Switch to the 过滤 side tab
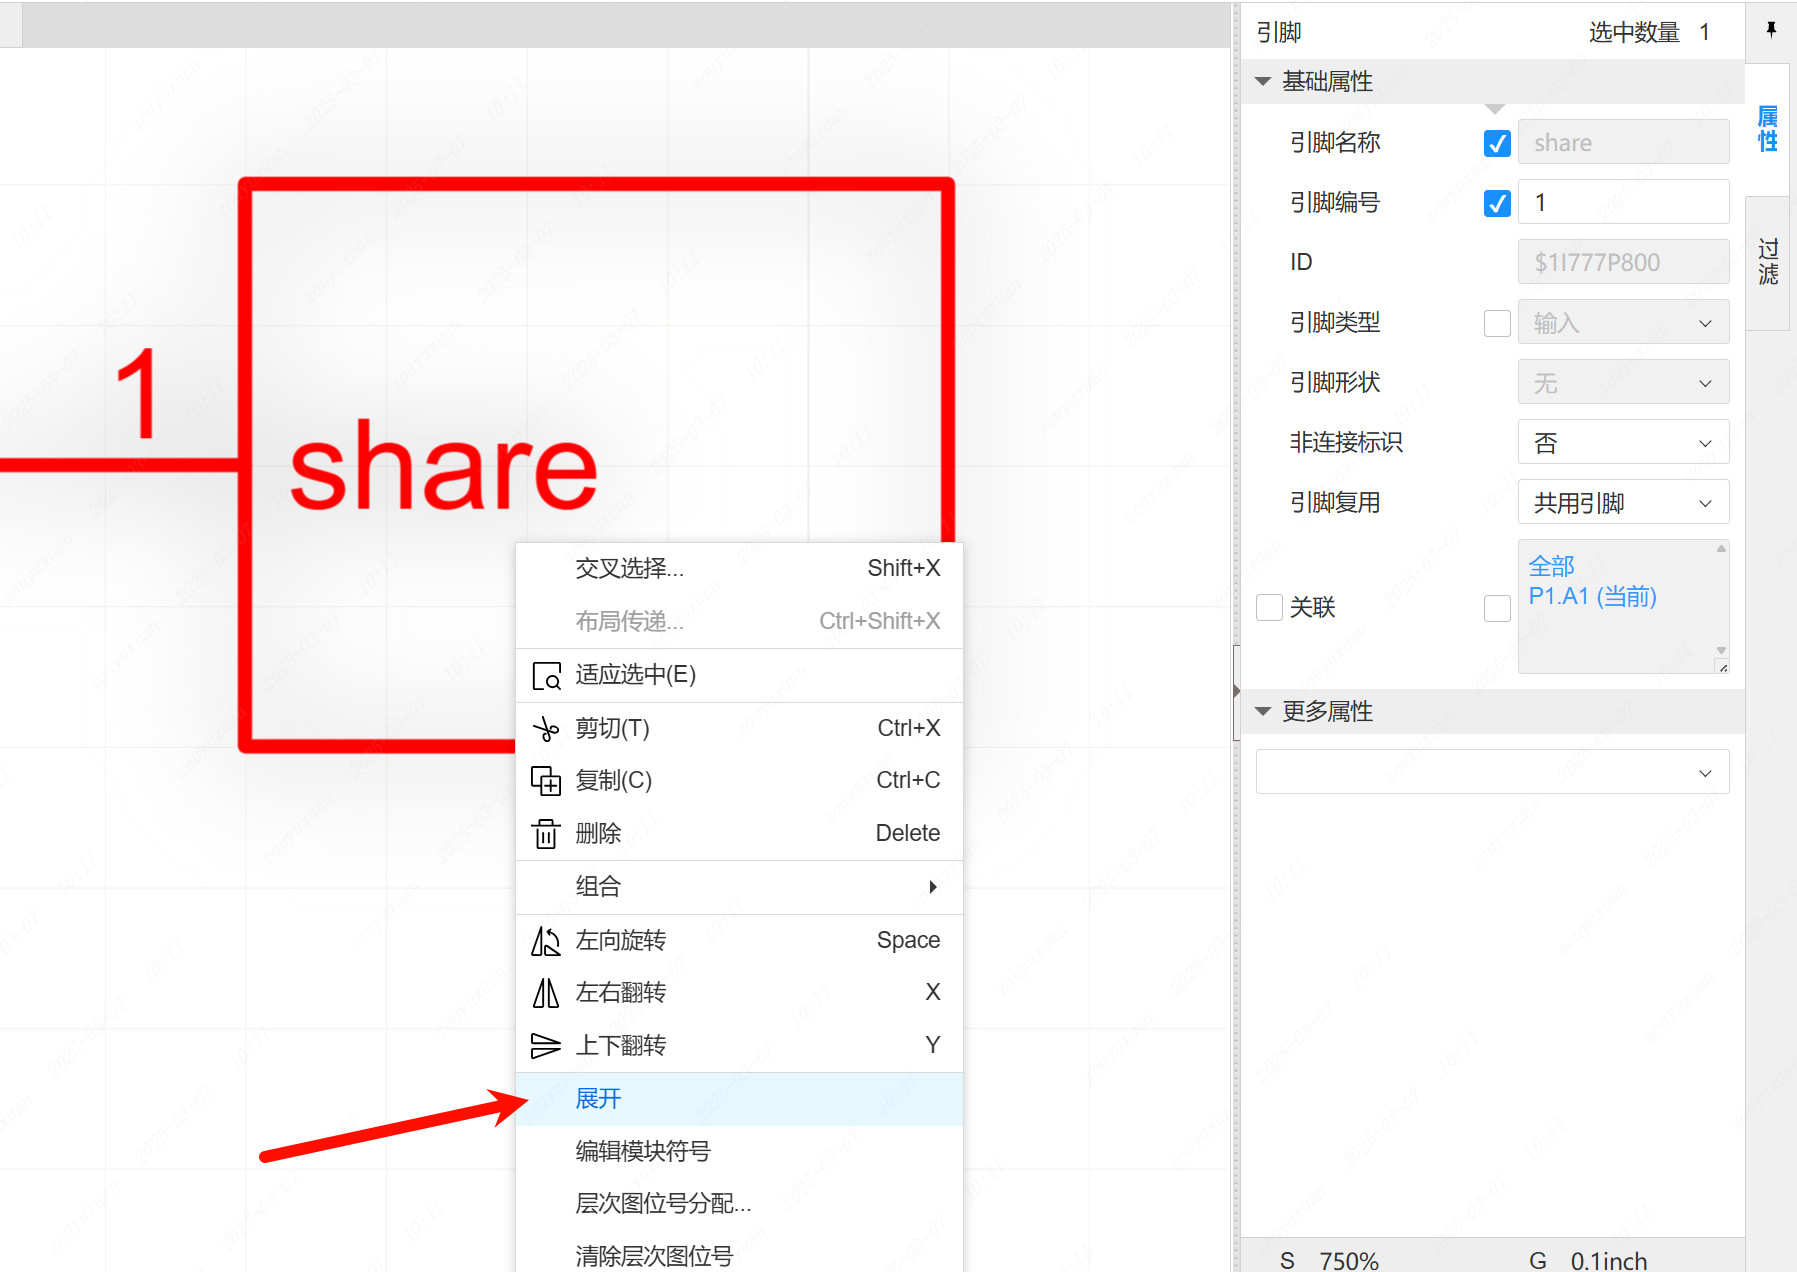1797x1272 pixels. (x=1768, y=262)
